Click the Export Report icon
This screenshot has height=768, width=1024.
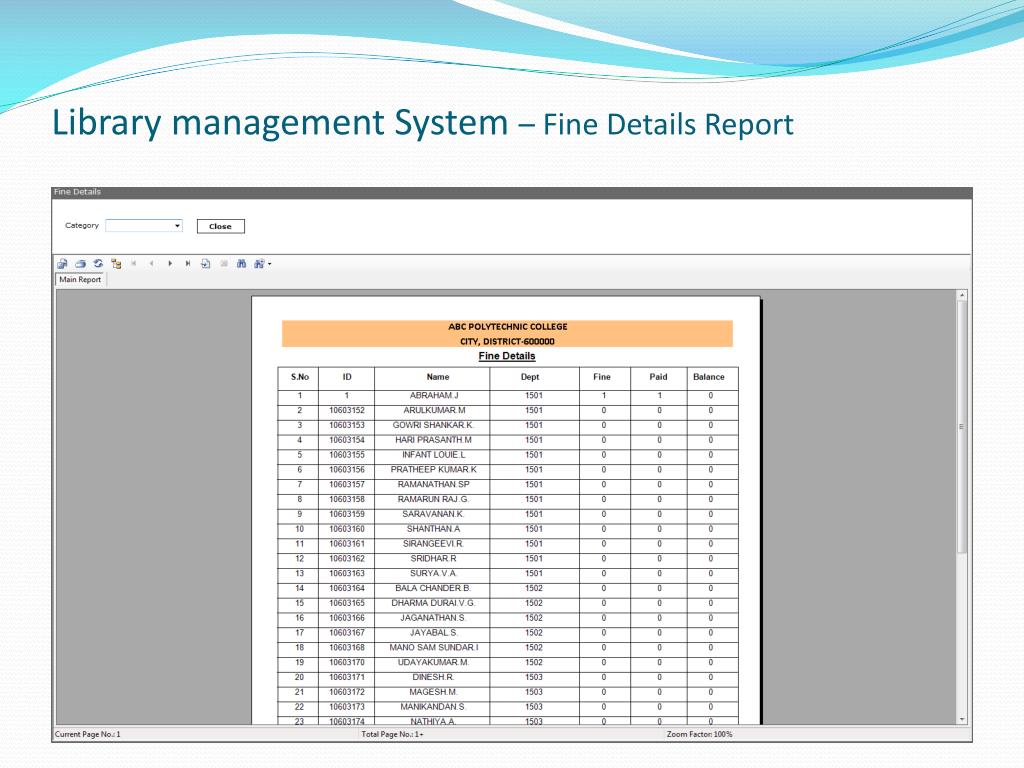pos(62,264)
